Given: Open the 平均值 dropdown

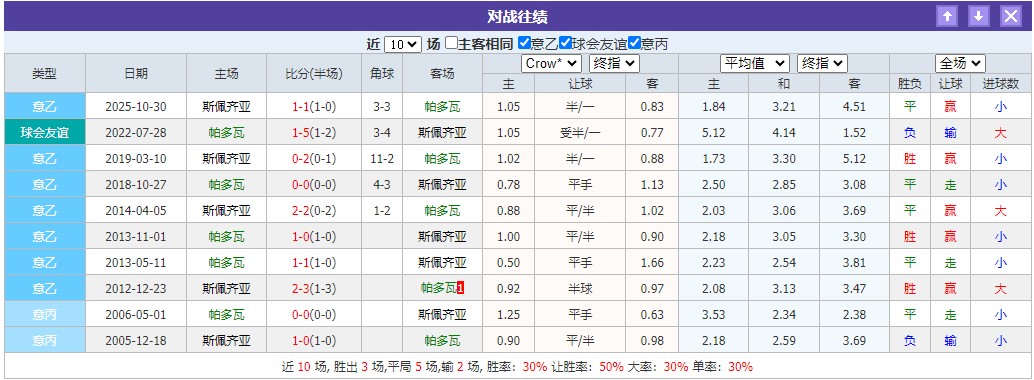Looking at the screenshot, I should pyautogui.click(x=754, y=63).
